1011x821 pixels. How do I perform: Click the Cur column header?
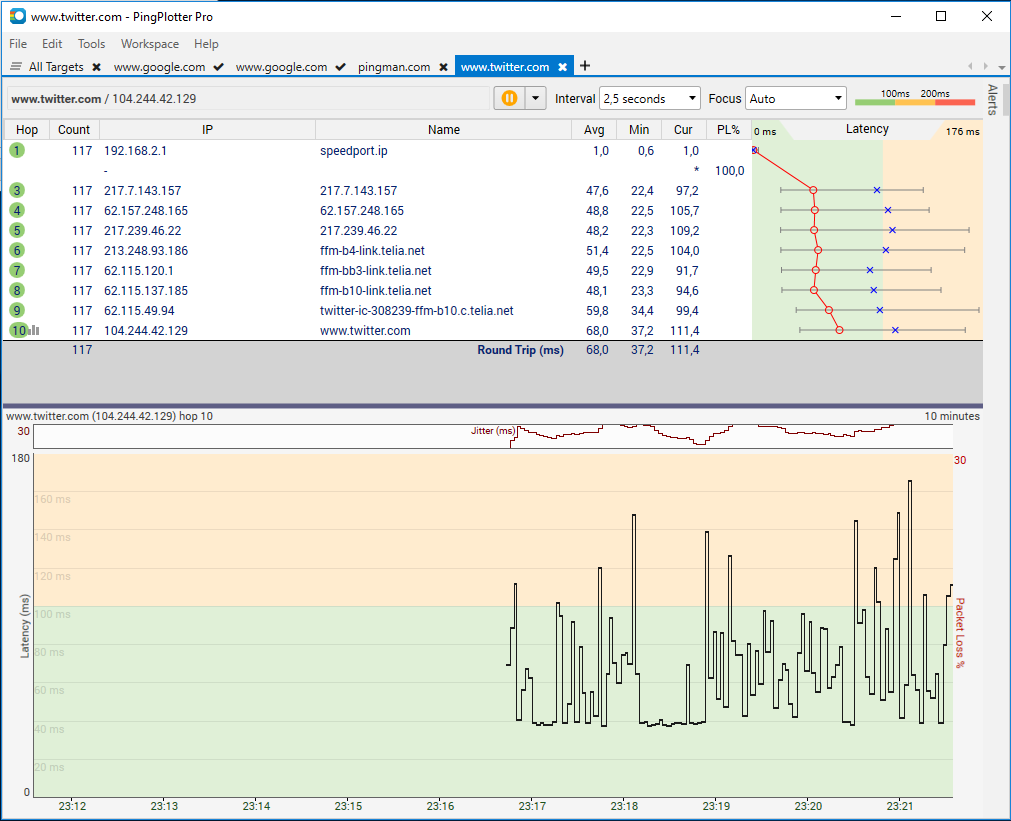pos(683,130)
